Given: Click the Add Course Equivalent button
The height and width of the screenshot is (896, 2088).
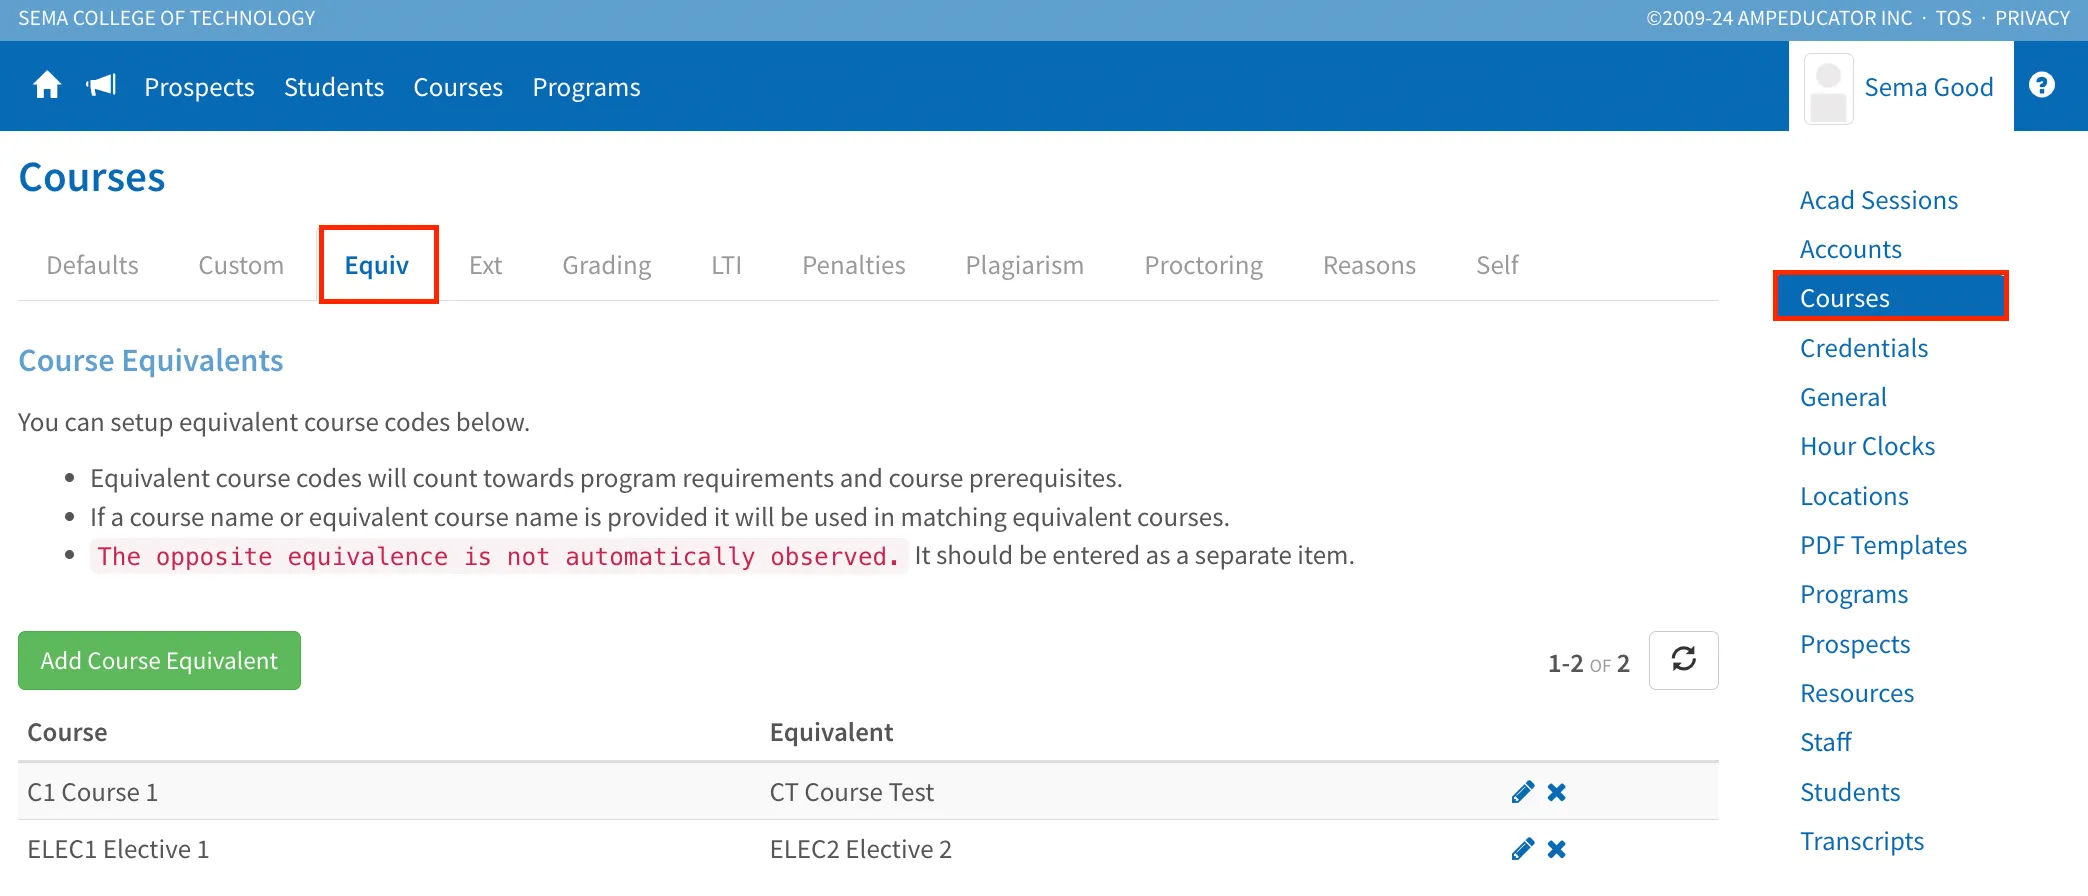Looking at the screenshot, I should click(159, 660).
